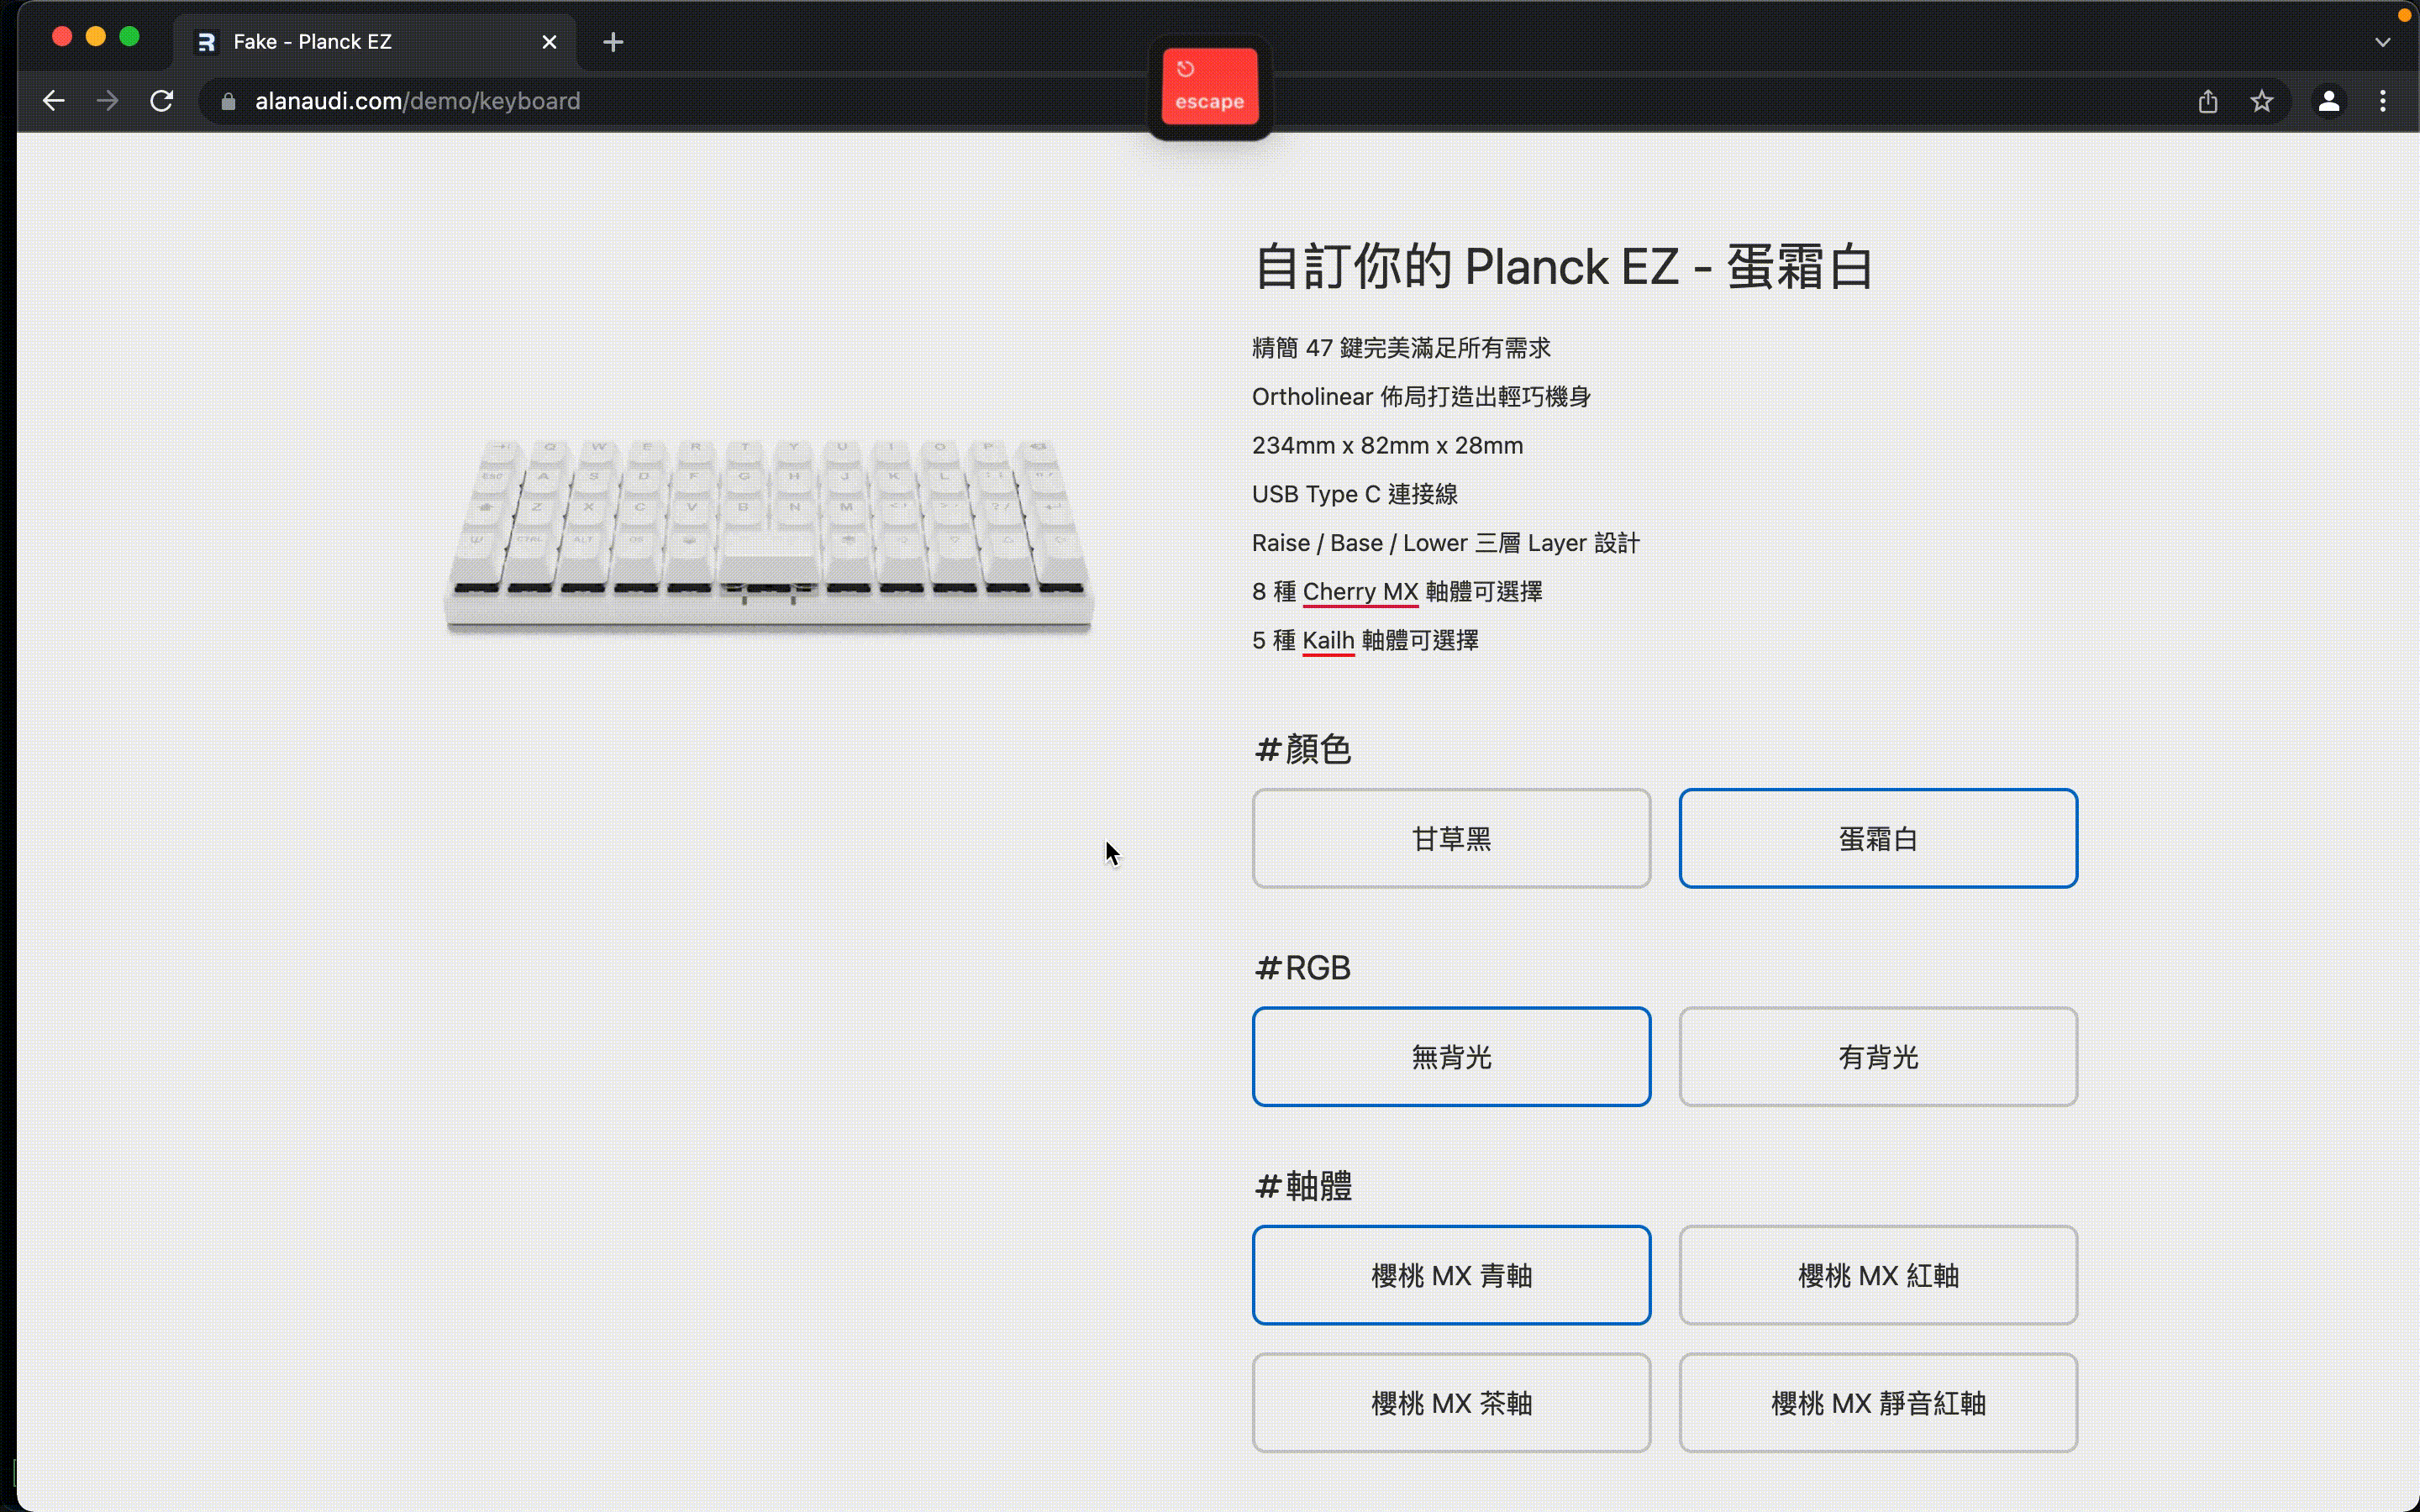Screen dimensions: 2420x1512
Task: Expand the tab search chevron
Action: 2382,42
